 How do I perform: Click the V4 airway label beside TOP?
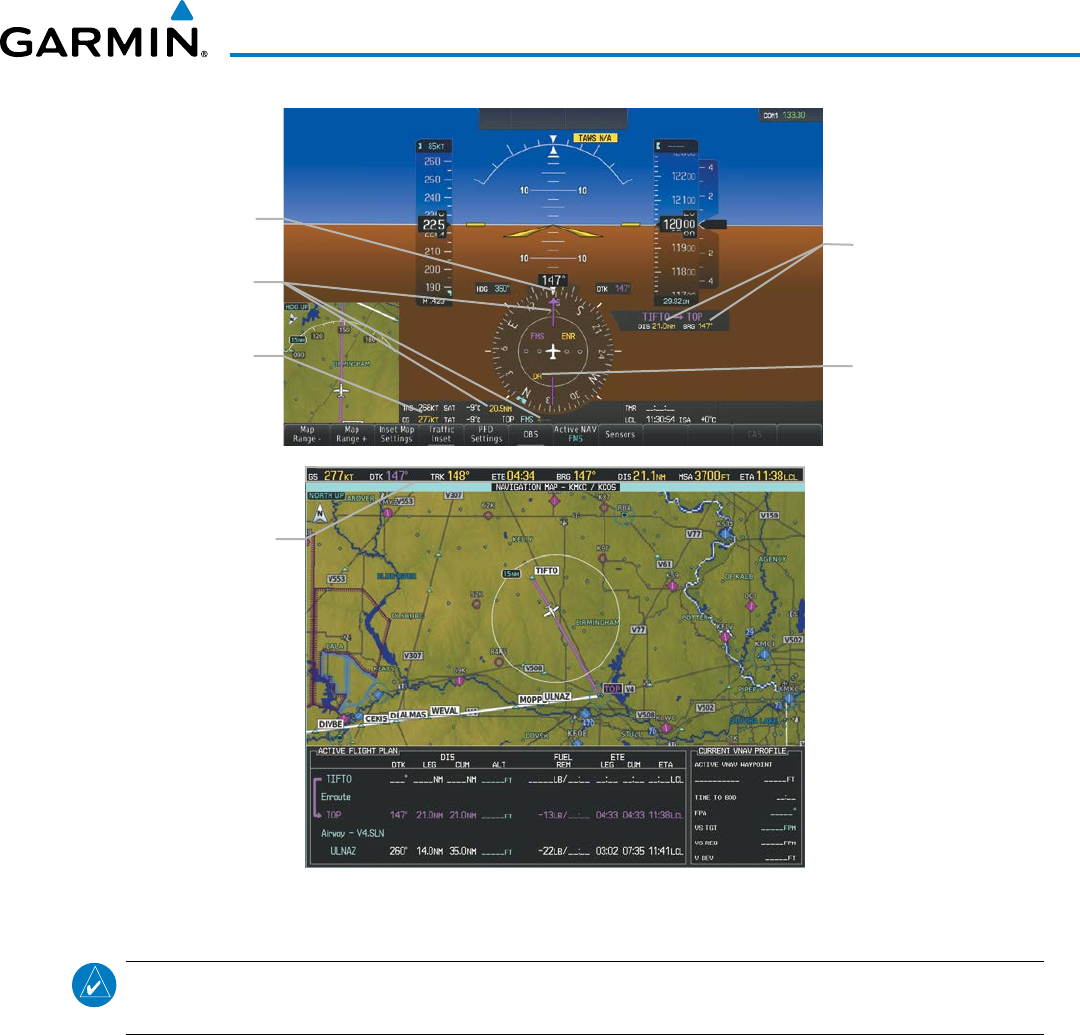point(629,688)
